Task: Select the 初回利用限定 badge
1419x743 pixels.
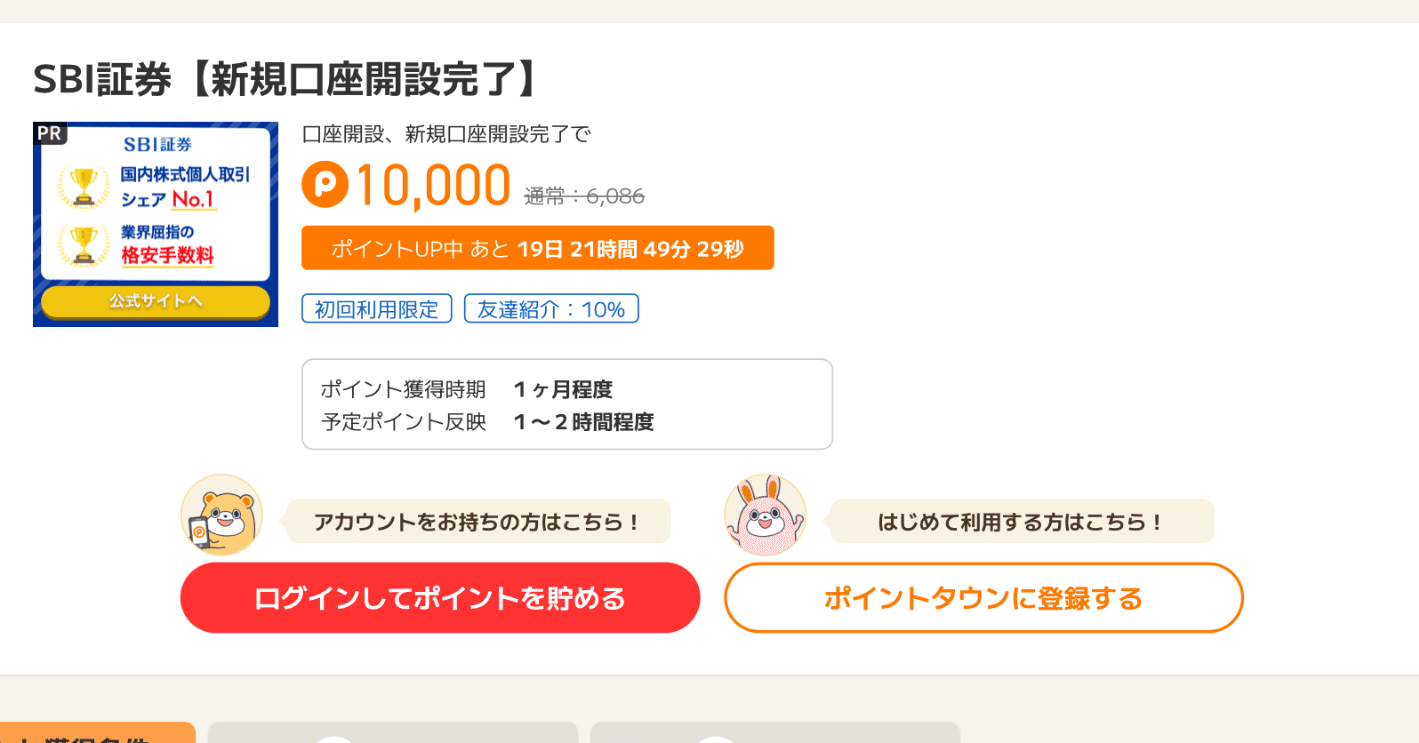Action: [x=377, y=308]
